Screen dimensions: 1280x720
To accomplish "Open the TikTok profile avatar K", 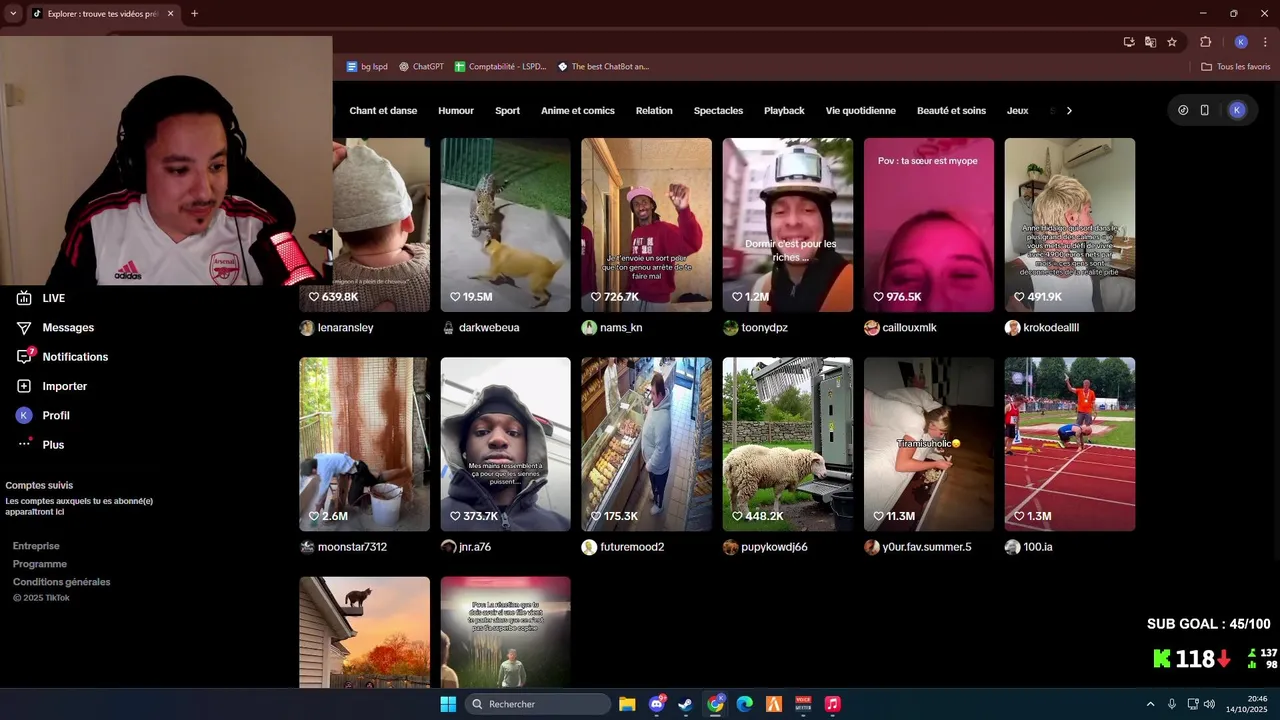I will point(1237,110).
